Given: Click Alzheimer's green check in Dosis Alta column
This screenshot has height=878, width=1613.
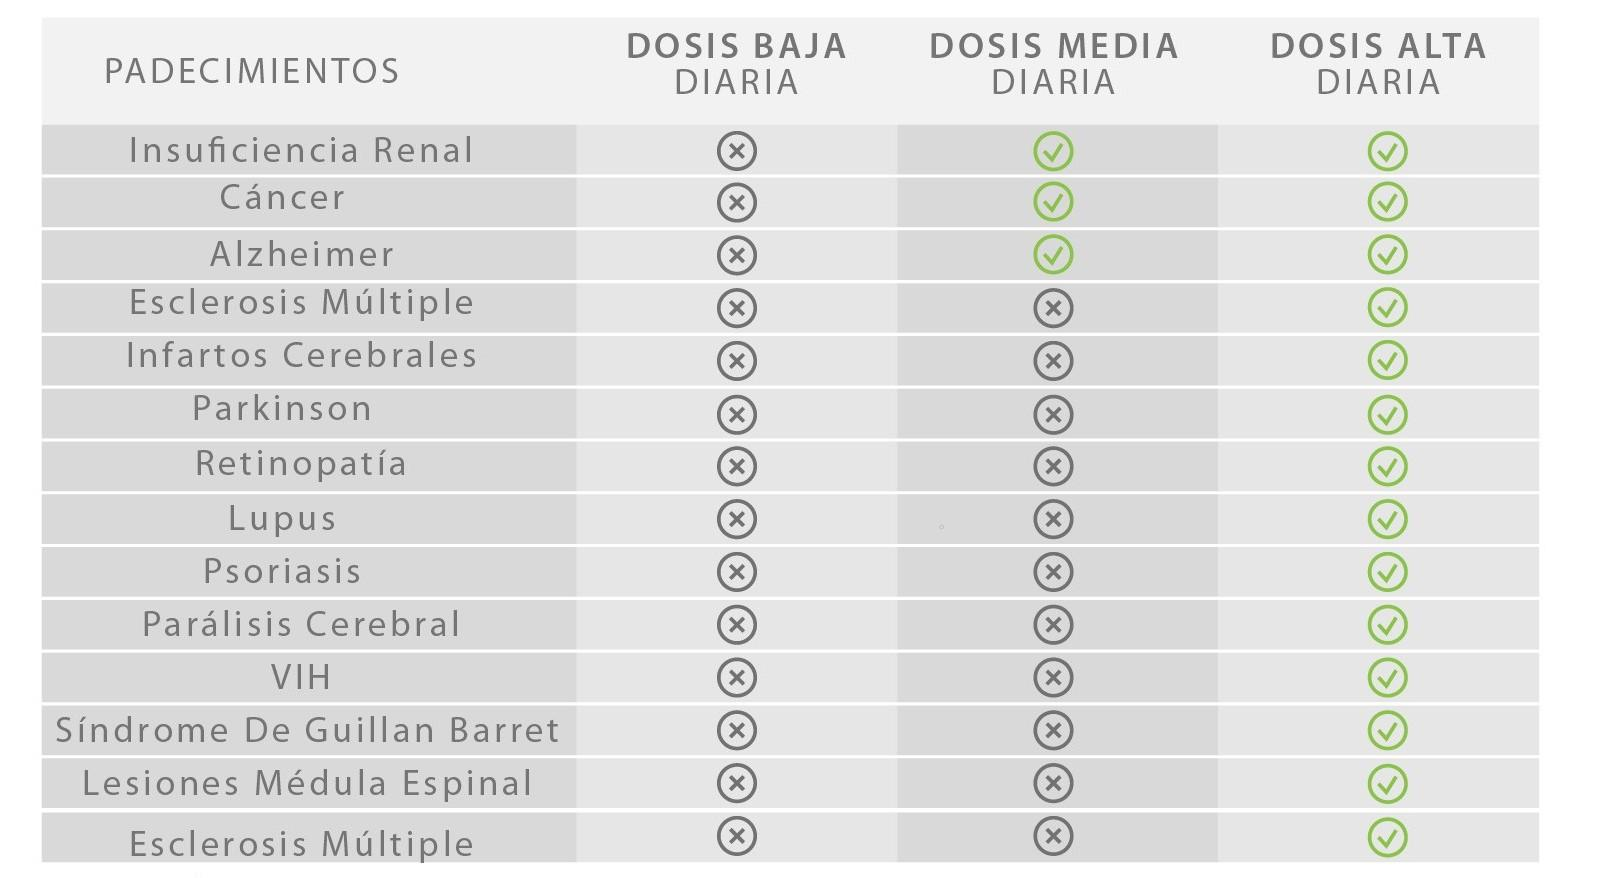Looking at the screenshot, I should [1387, 254].
